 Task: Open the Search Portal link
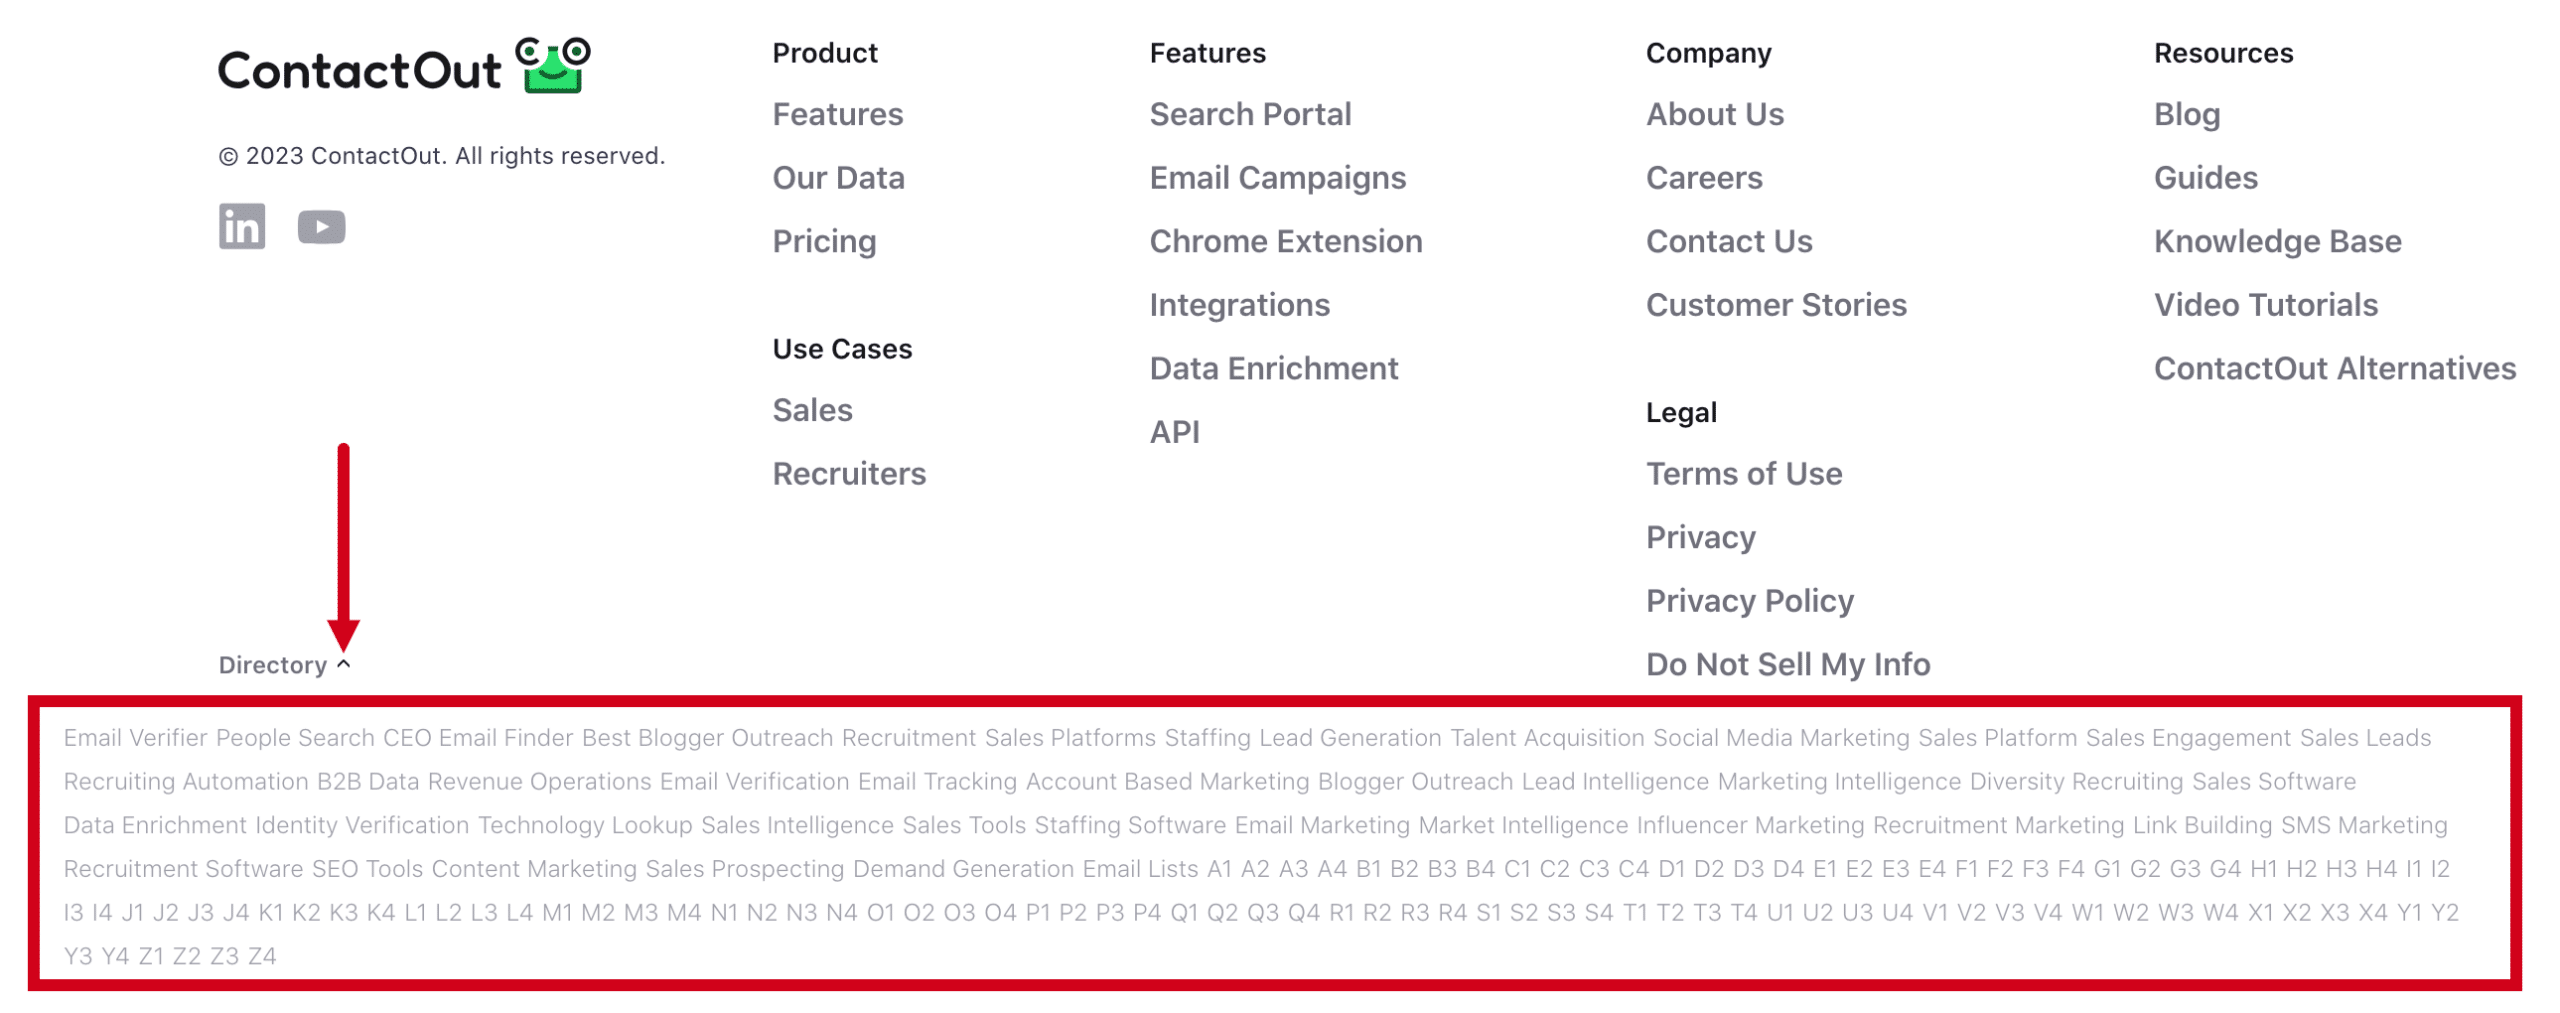pos(1250,115)
